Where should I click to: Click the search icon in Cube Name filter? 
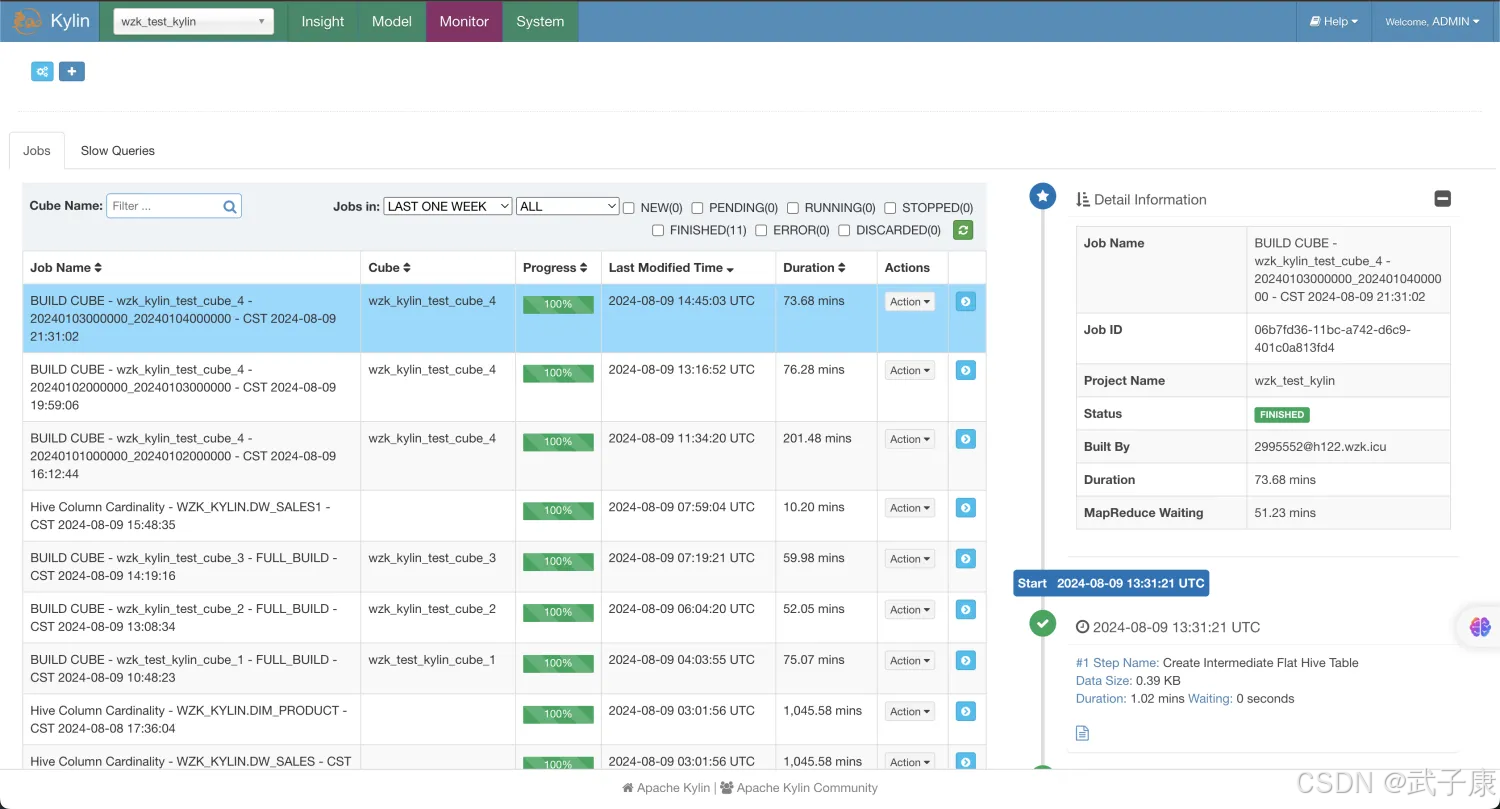pyautogui.click(x=230, y=207)
